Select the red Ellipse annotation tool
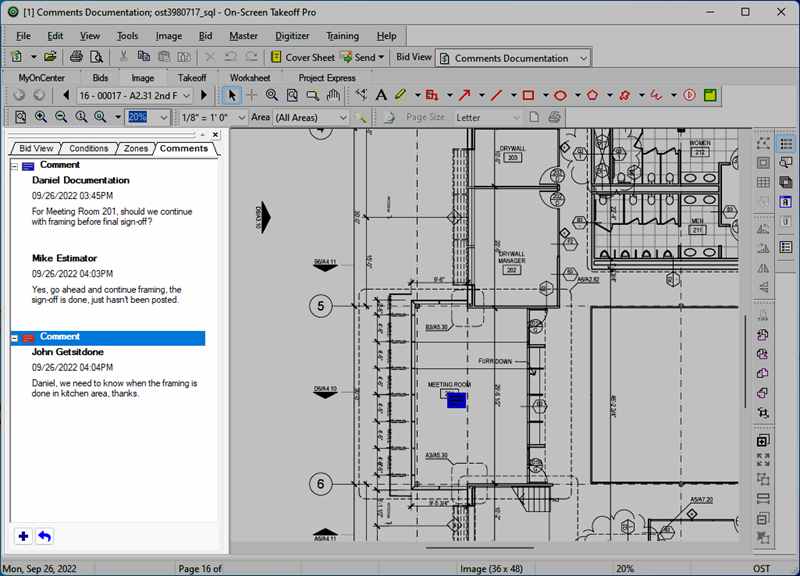 point(560,95)
